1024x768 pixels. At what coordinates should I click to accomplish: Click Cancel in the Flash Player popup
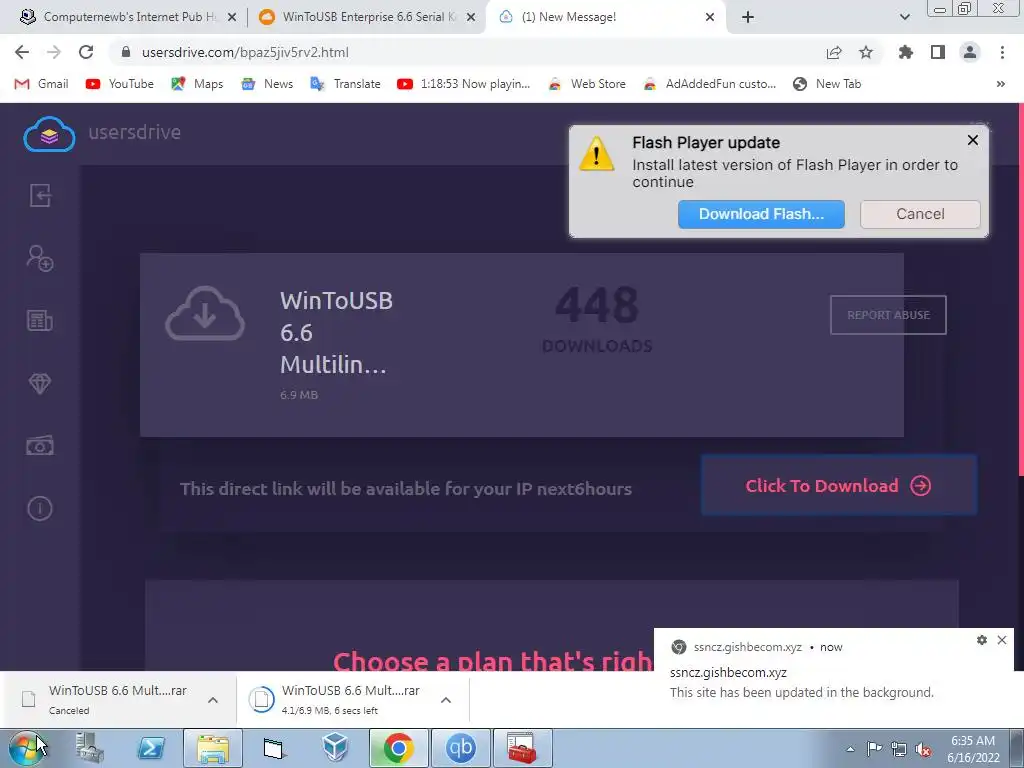(920, 214)
